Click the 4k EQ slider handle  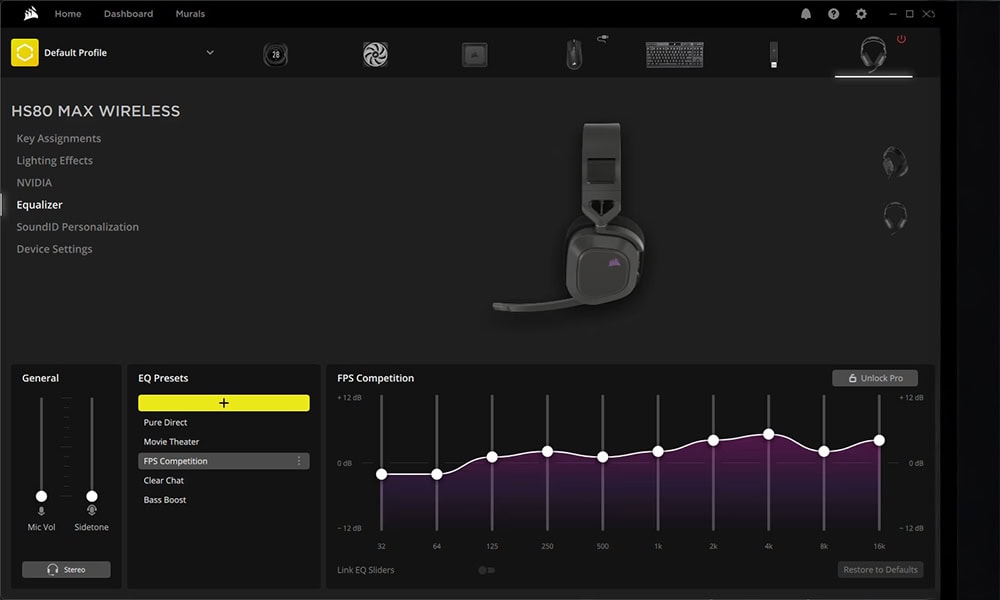point(768,434)
